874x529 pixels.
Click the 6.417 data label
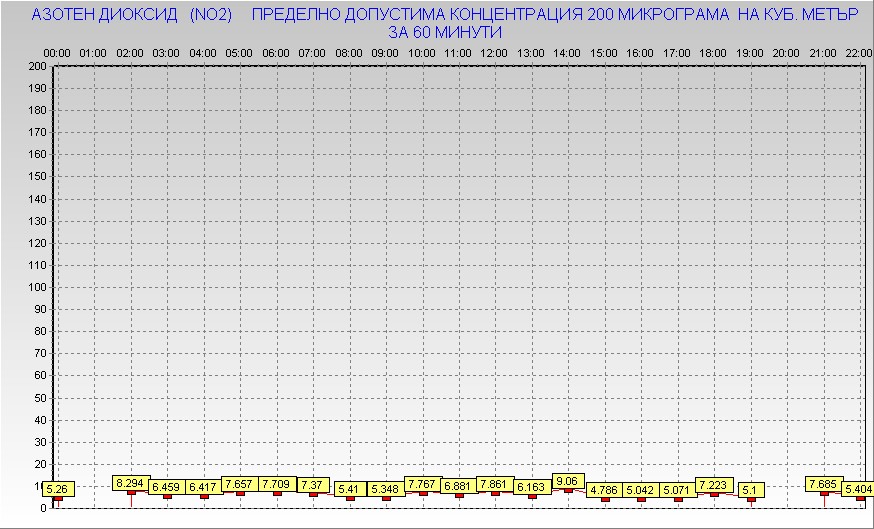click(203, 487)
